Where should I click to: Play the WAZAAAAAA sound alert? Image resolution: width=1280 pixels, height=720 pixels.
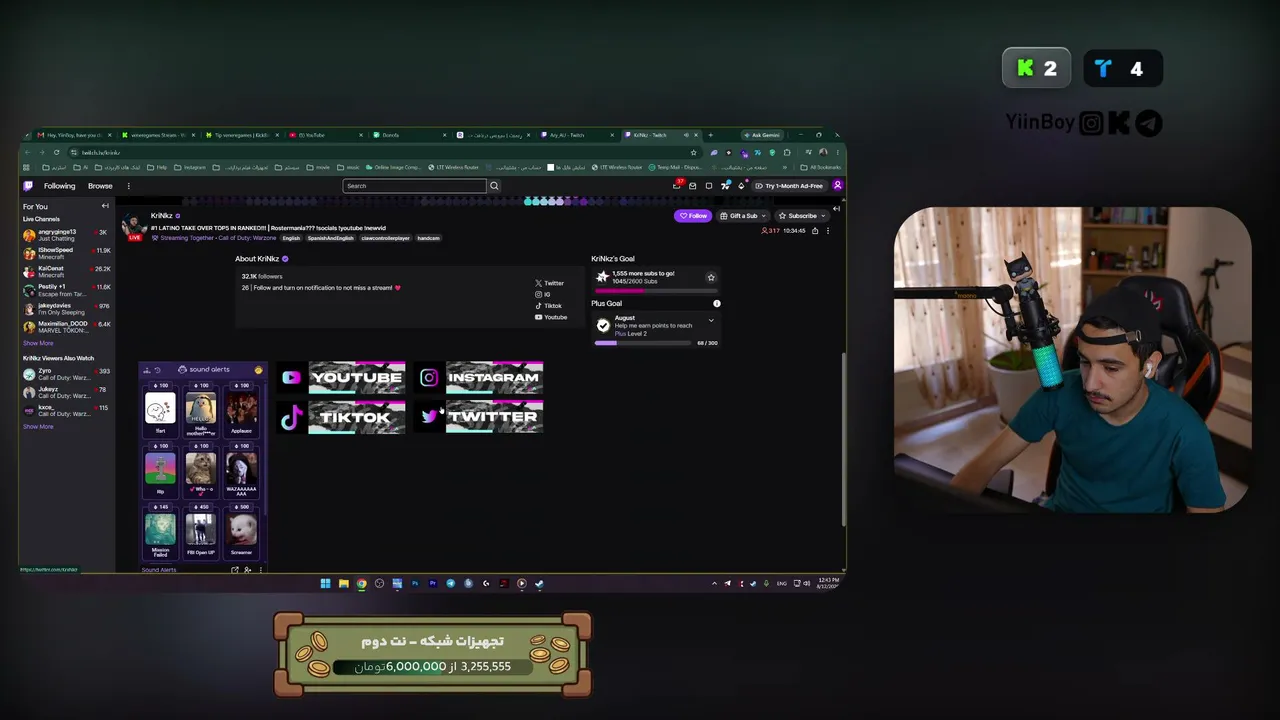tap(241, 470)
